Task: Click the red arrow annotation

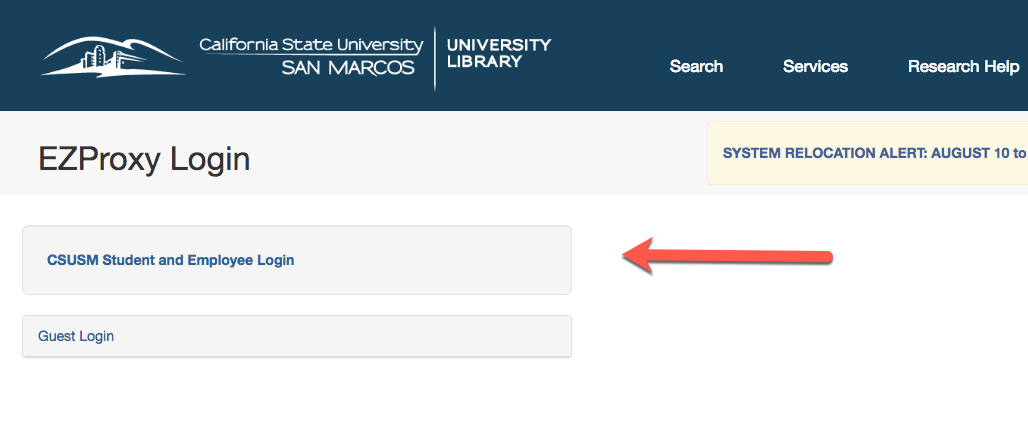Action: click(x=727, y=256)
